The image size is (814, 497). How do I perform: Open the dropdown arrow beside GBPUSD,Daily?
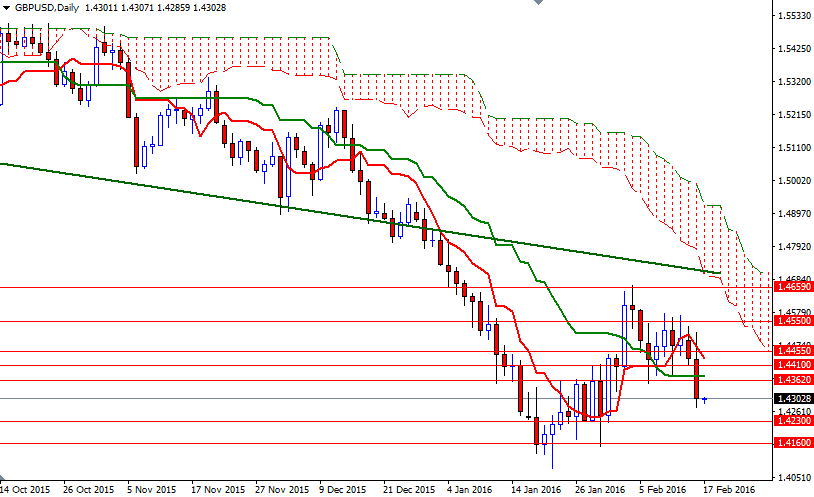[x=6, y=8]
